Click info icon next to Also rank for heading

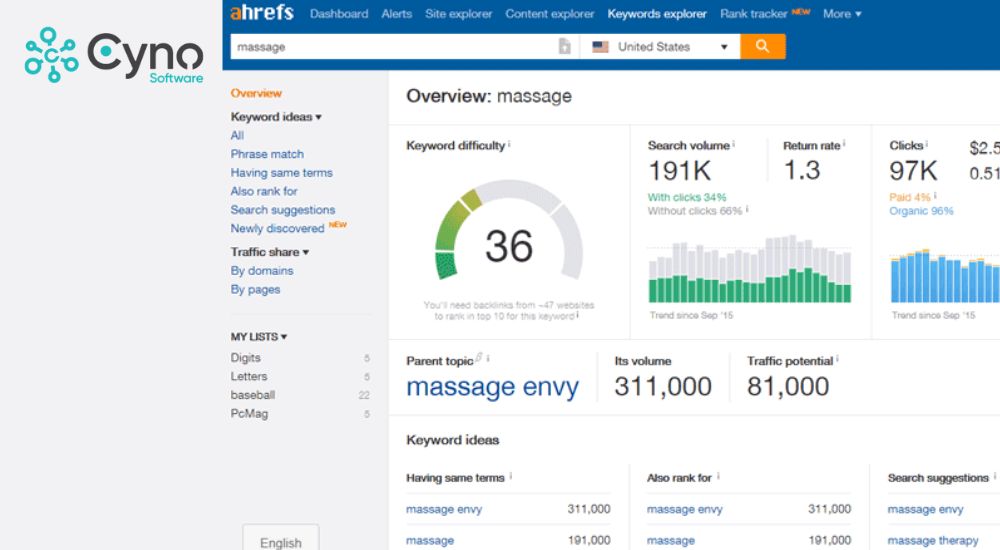[718, 476]
